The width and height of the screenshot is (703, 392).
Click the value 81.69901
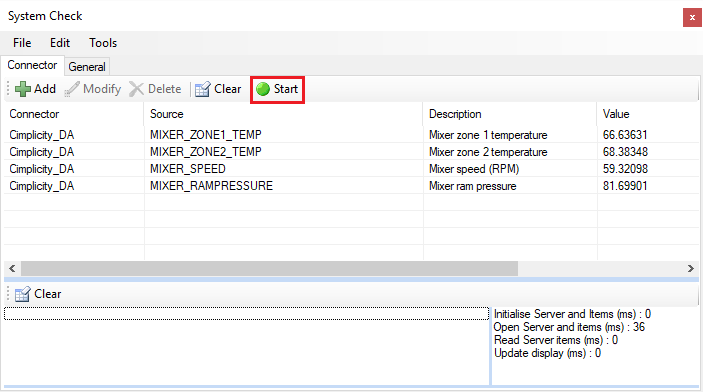(625, 186)
